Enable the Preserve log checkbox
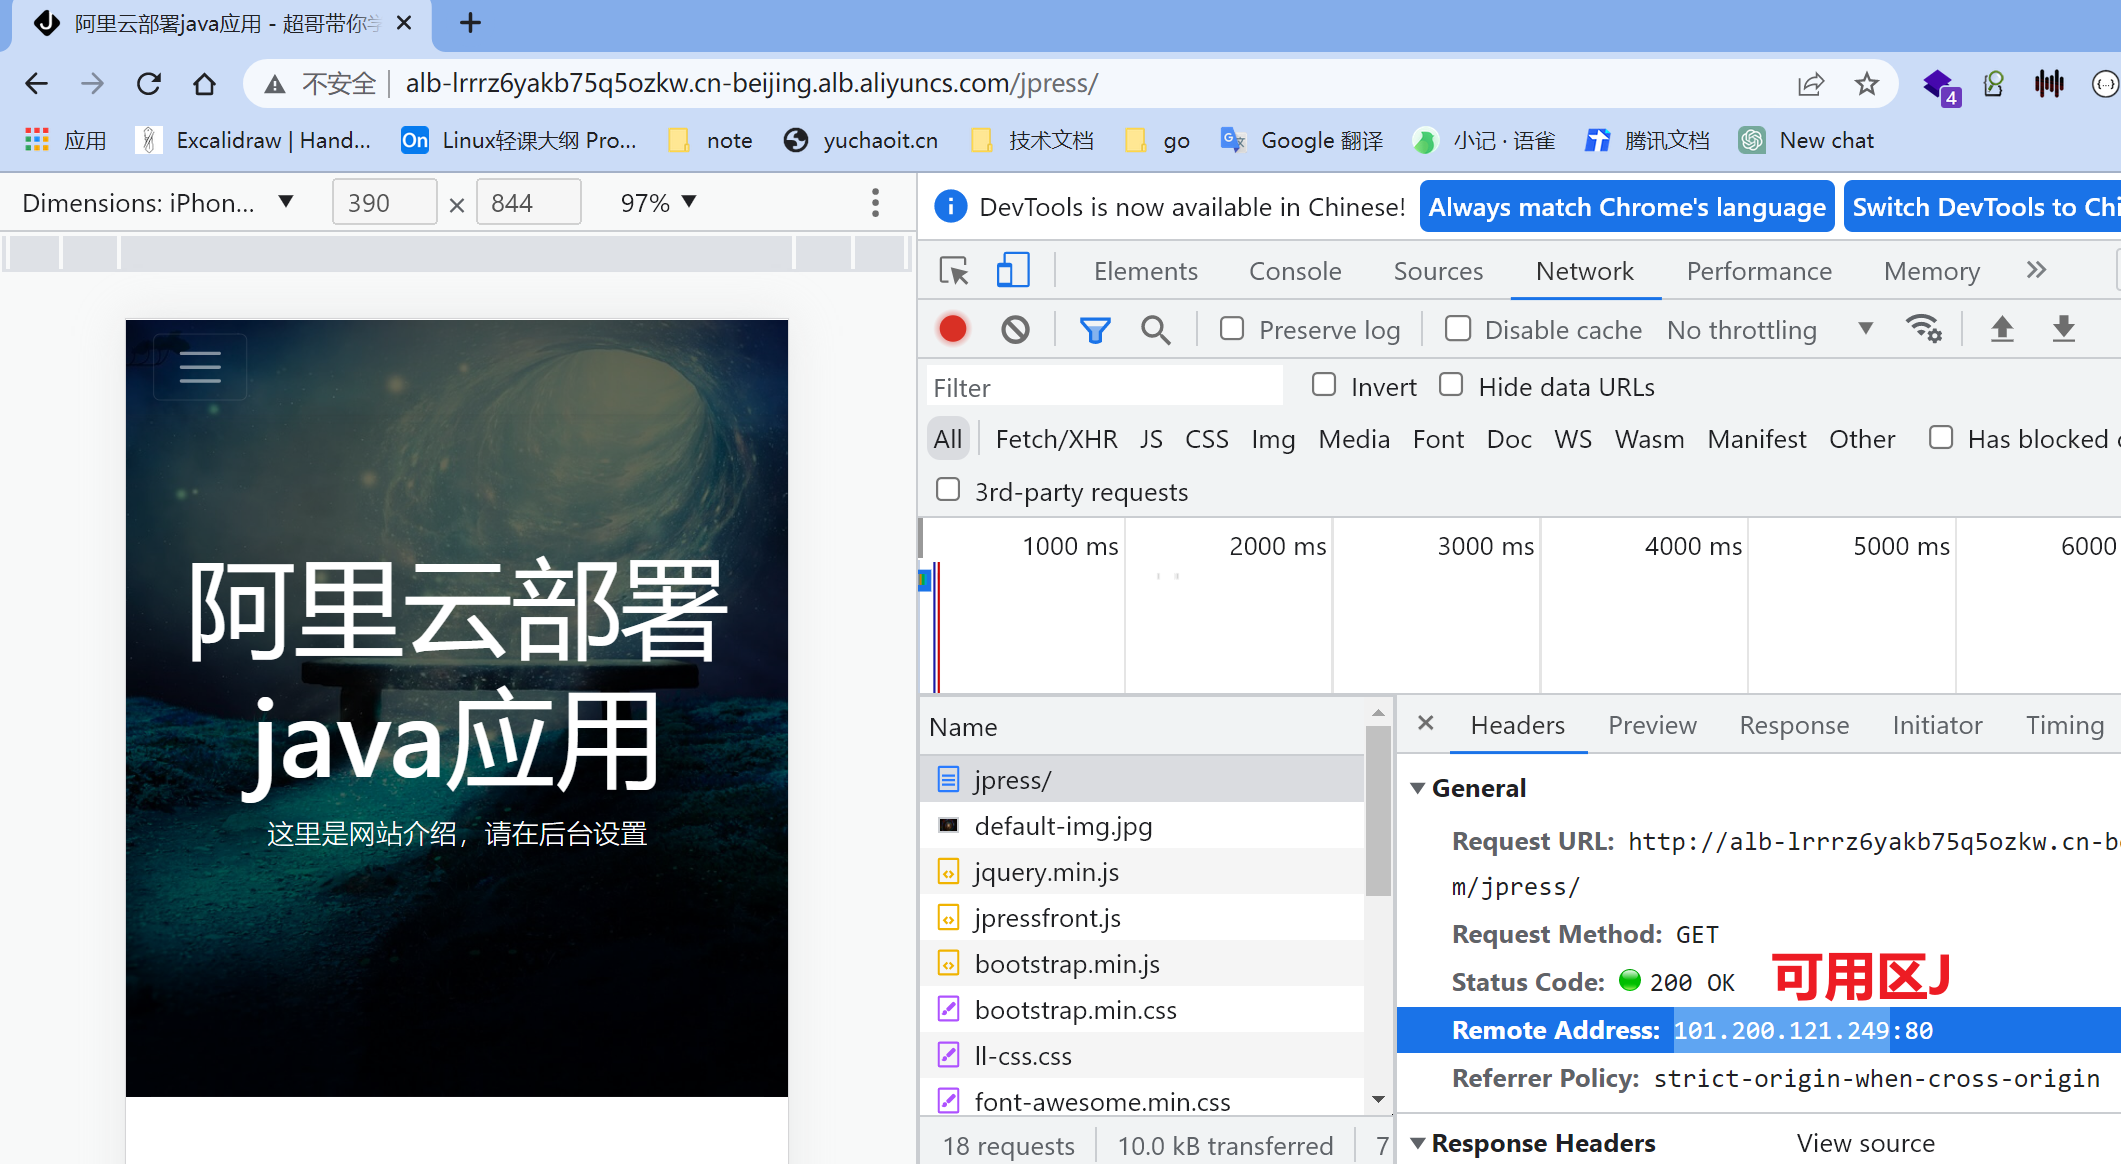Screen dimensions: 2121x1164 point(1232,329)
